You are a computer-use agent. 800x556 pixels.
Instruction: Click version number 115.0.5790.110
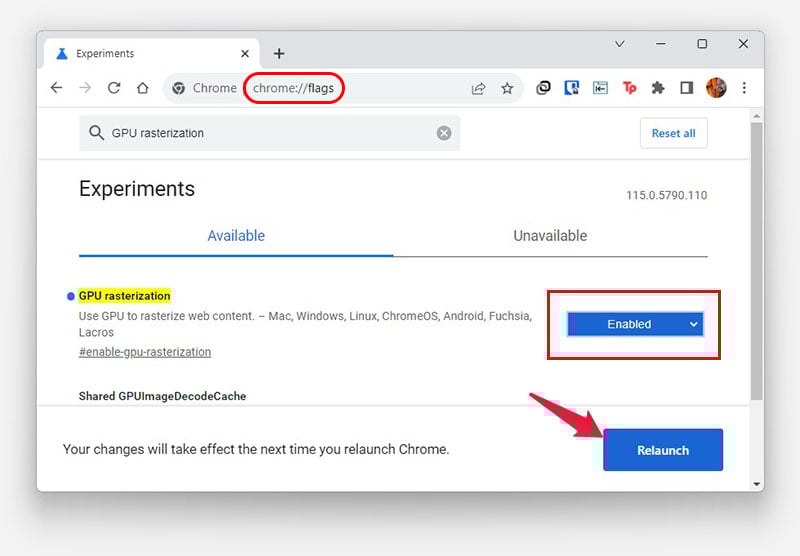pos(666,195)
